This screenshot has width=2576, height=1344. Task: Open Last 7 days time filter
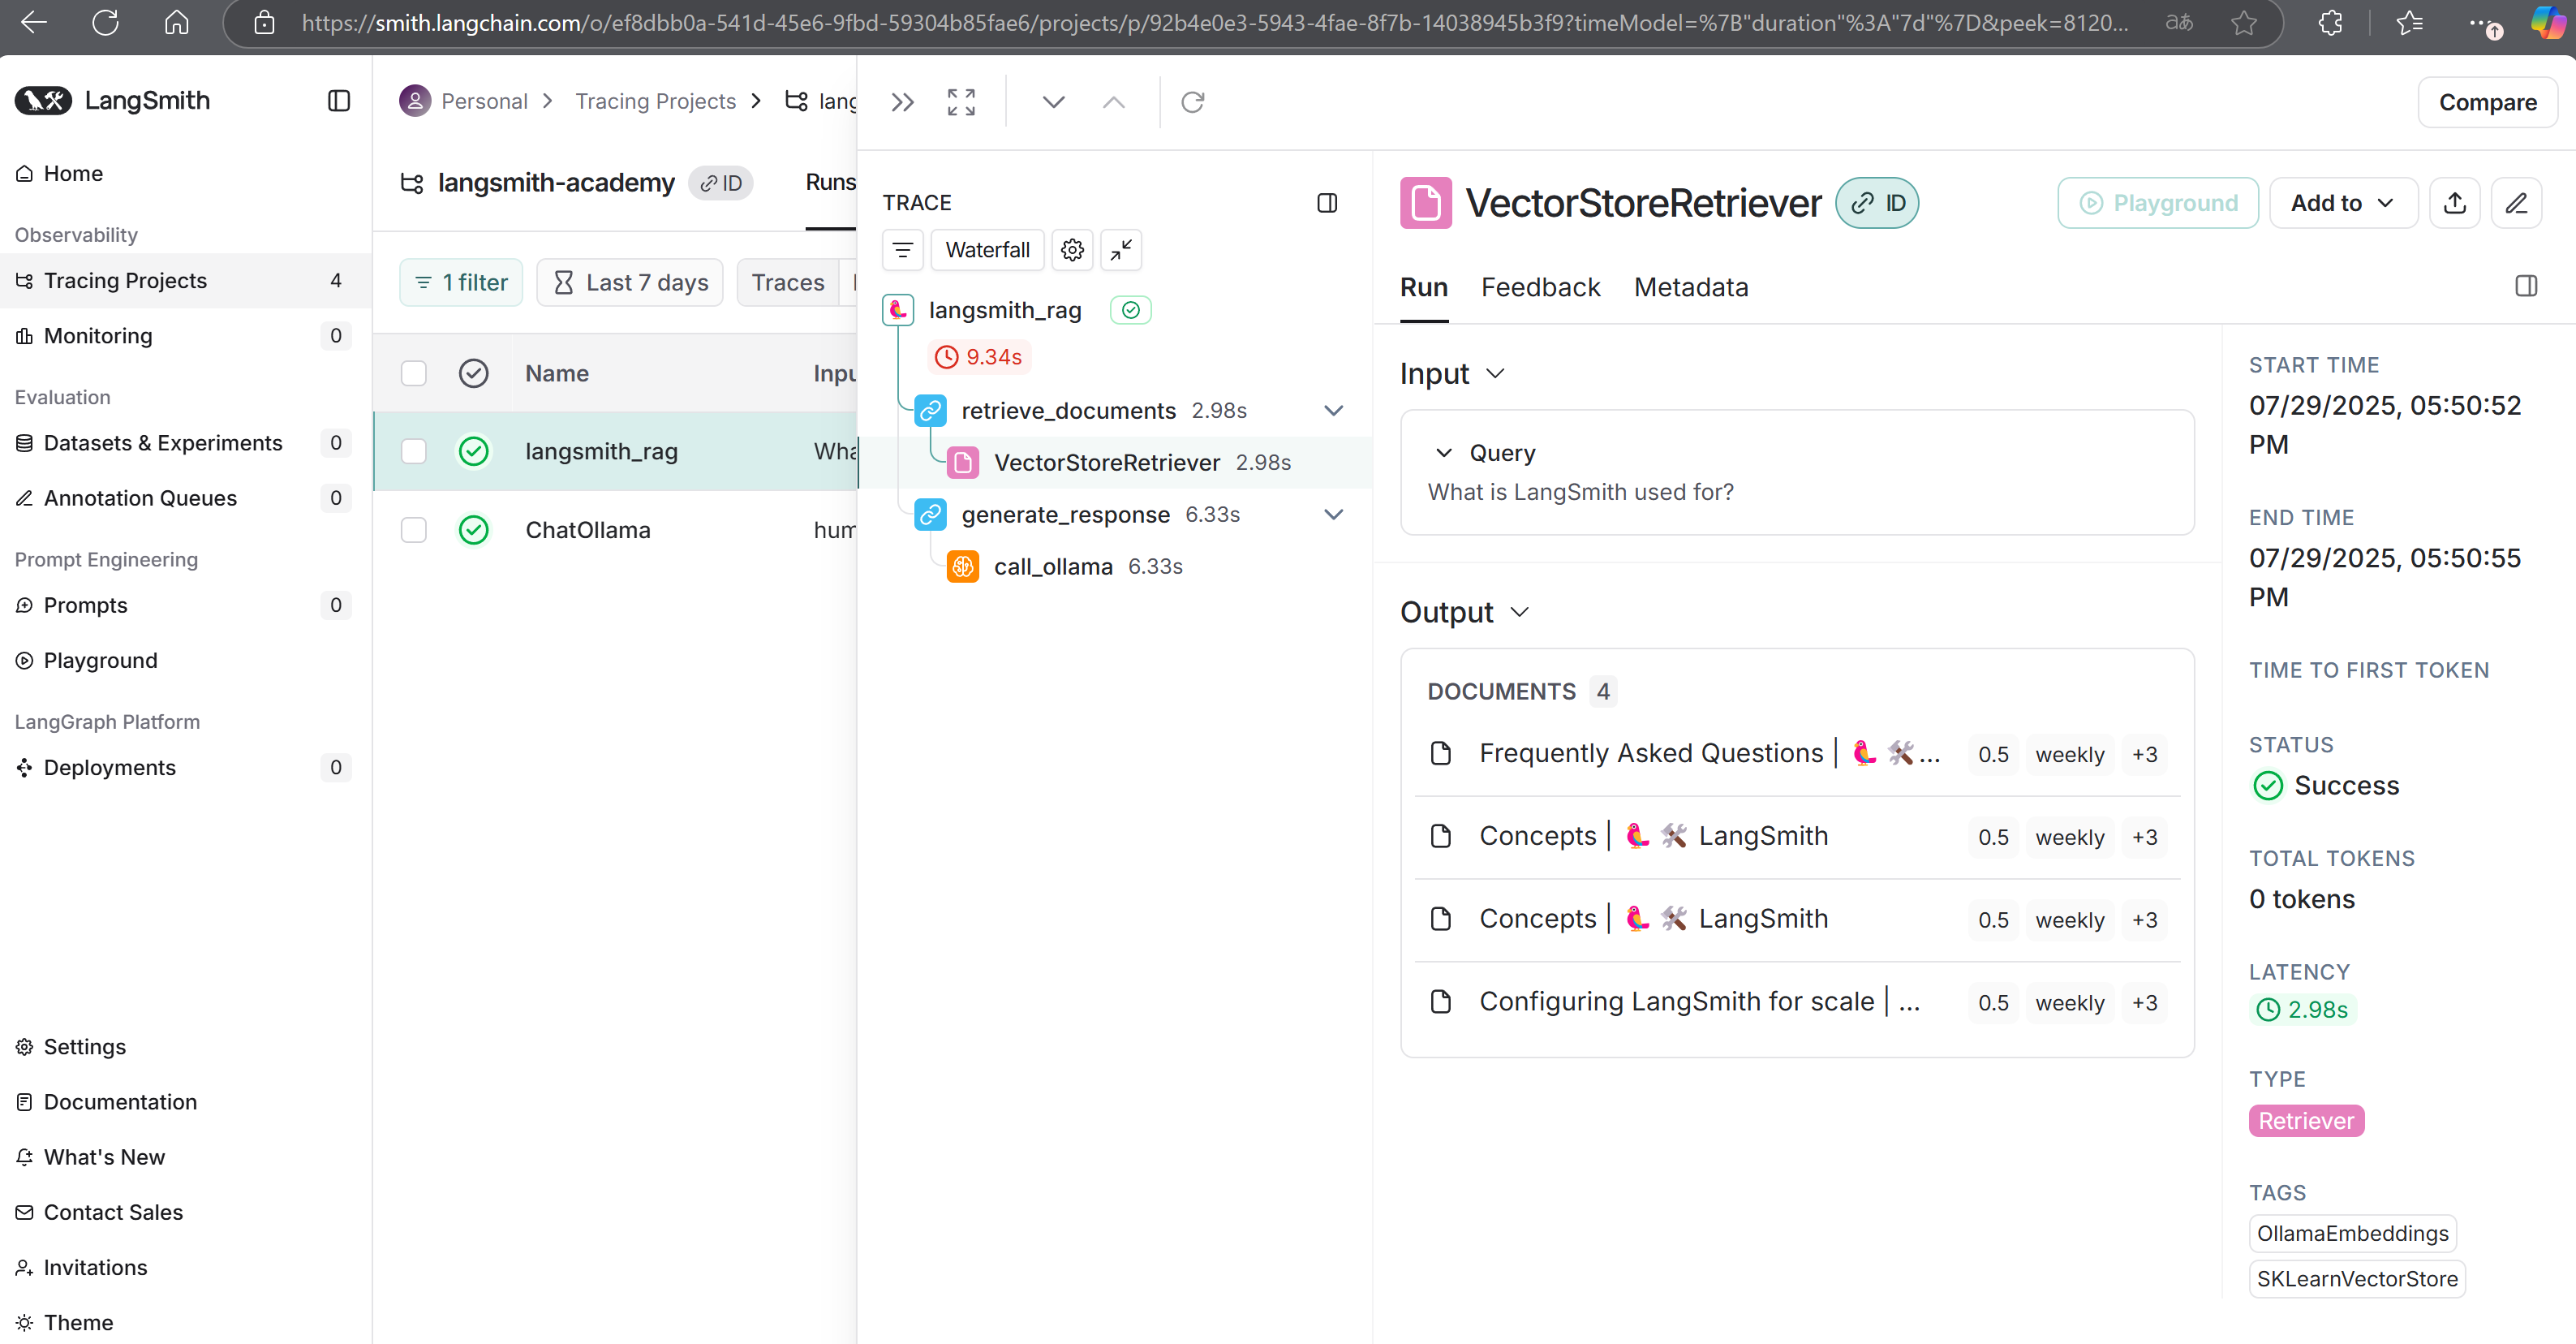click(630, 283)
